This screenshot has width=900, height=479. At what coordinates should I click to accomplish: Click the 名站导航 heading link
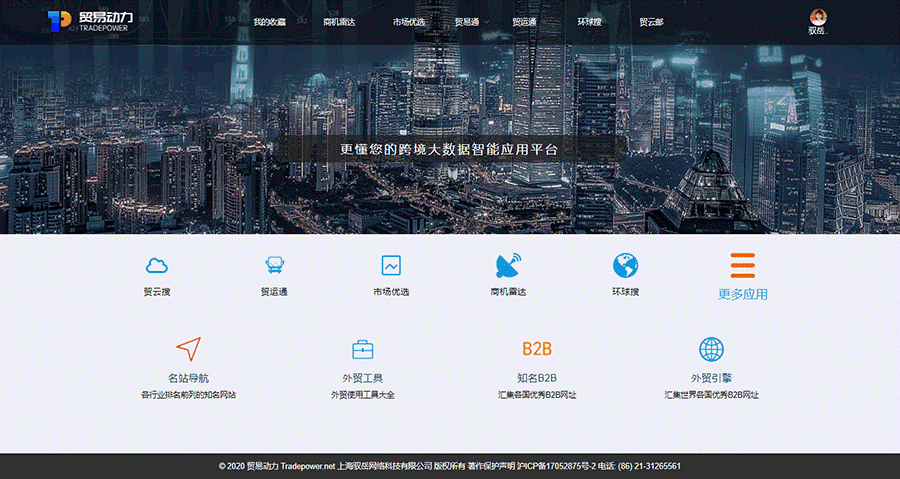pos(188,379)
